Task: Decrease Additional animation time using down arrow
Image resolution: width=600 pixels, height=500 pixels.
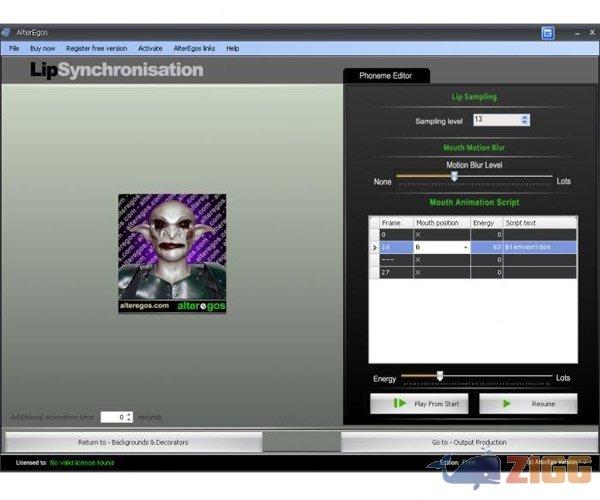Action: coord(129,420)
